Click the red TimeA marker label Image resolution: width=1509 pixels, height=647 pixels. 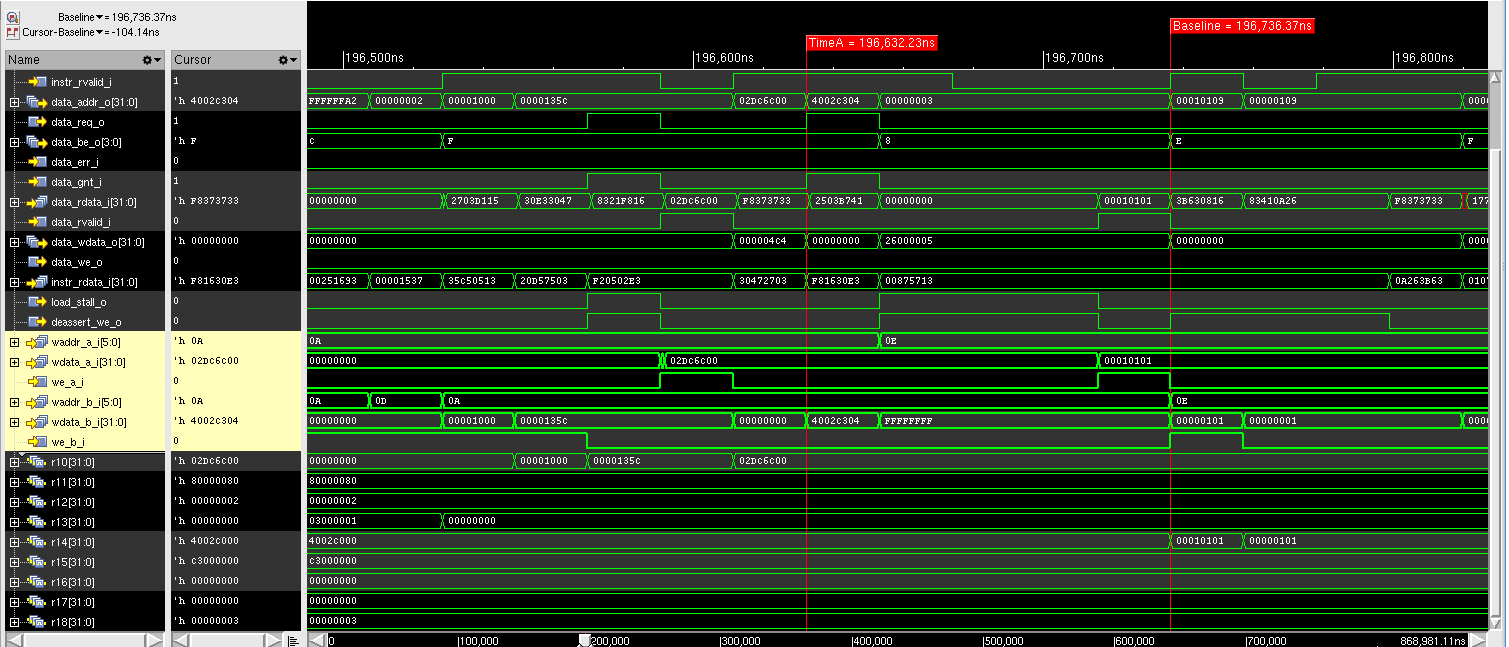click(870, 43)
